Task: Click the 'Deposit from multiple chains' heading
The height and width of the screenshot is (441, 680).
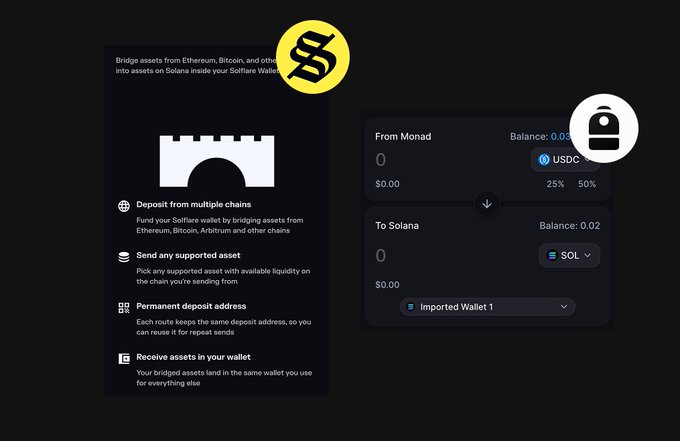Action: (x=193, y=204)
